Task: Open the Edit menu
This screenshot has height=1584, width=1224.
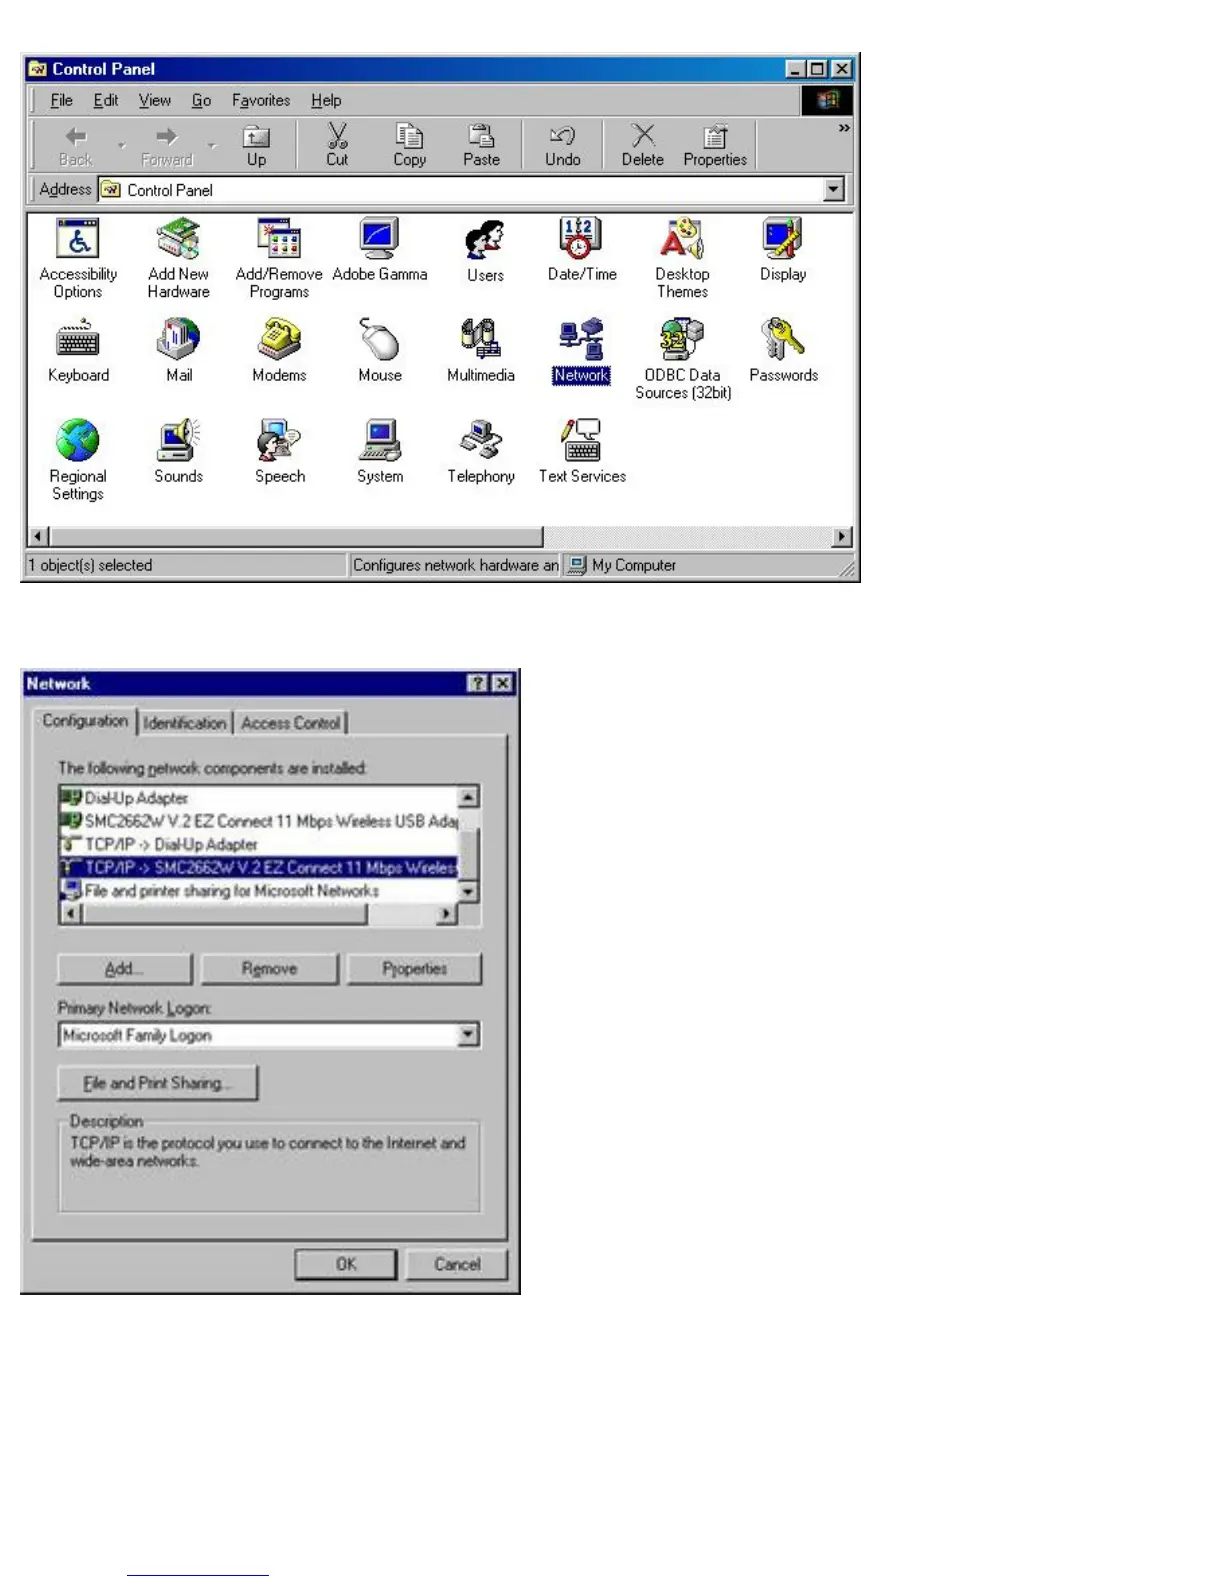Action: point(106,100)
